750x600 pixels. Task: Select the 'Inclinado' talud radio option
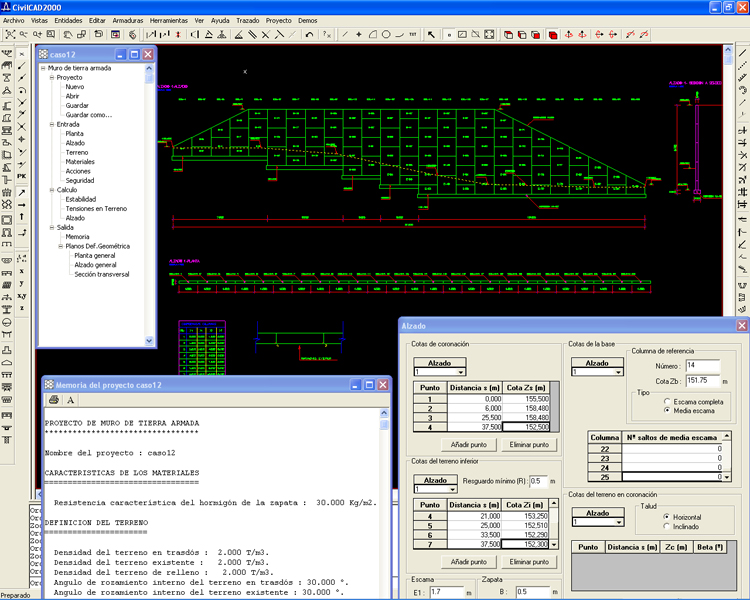point(665,526)
